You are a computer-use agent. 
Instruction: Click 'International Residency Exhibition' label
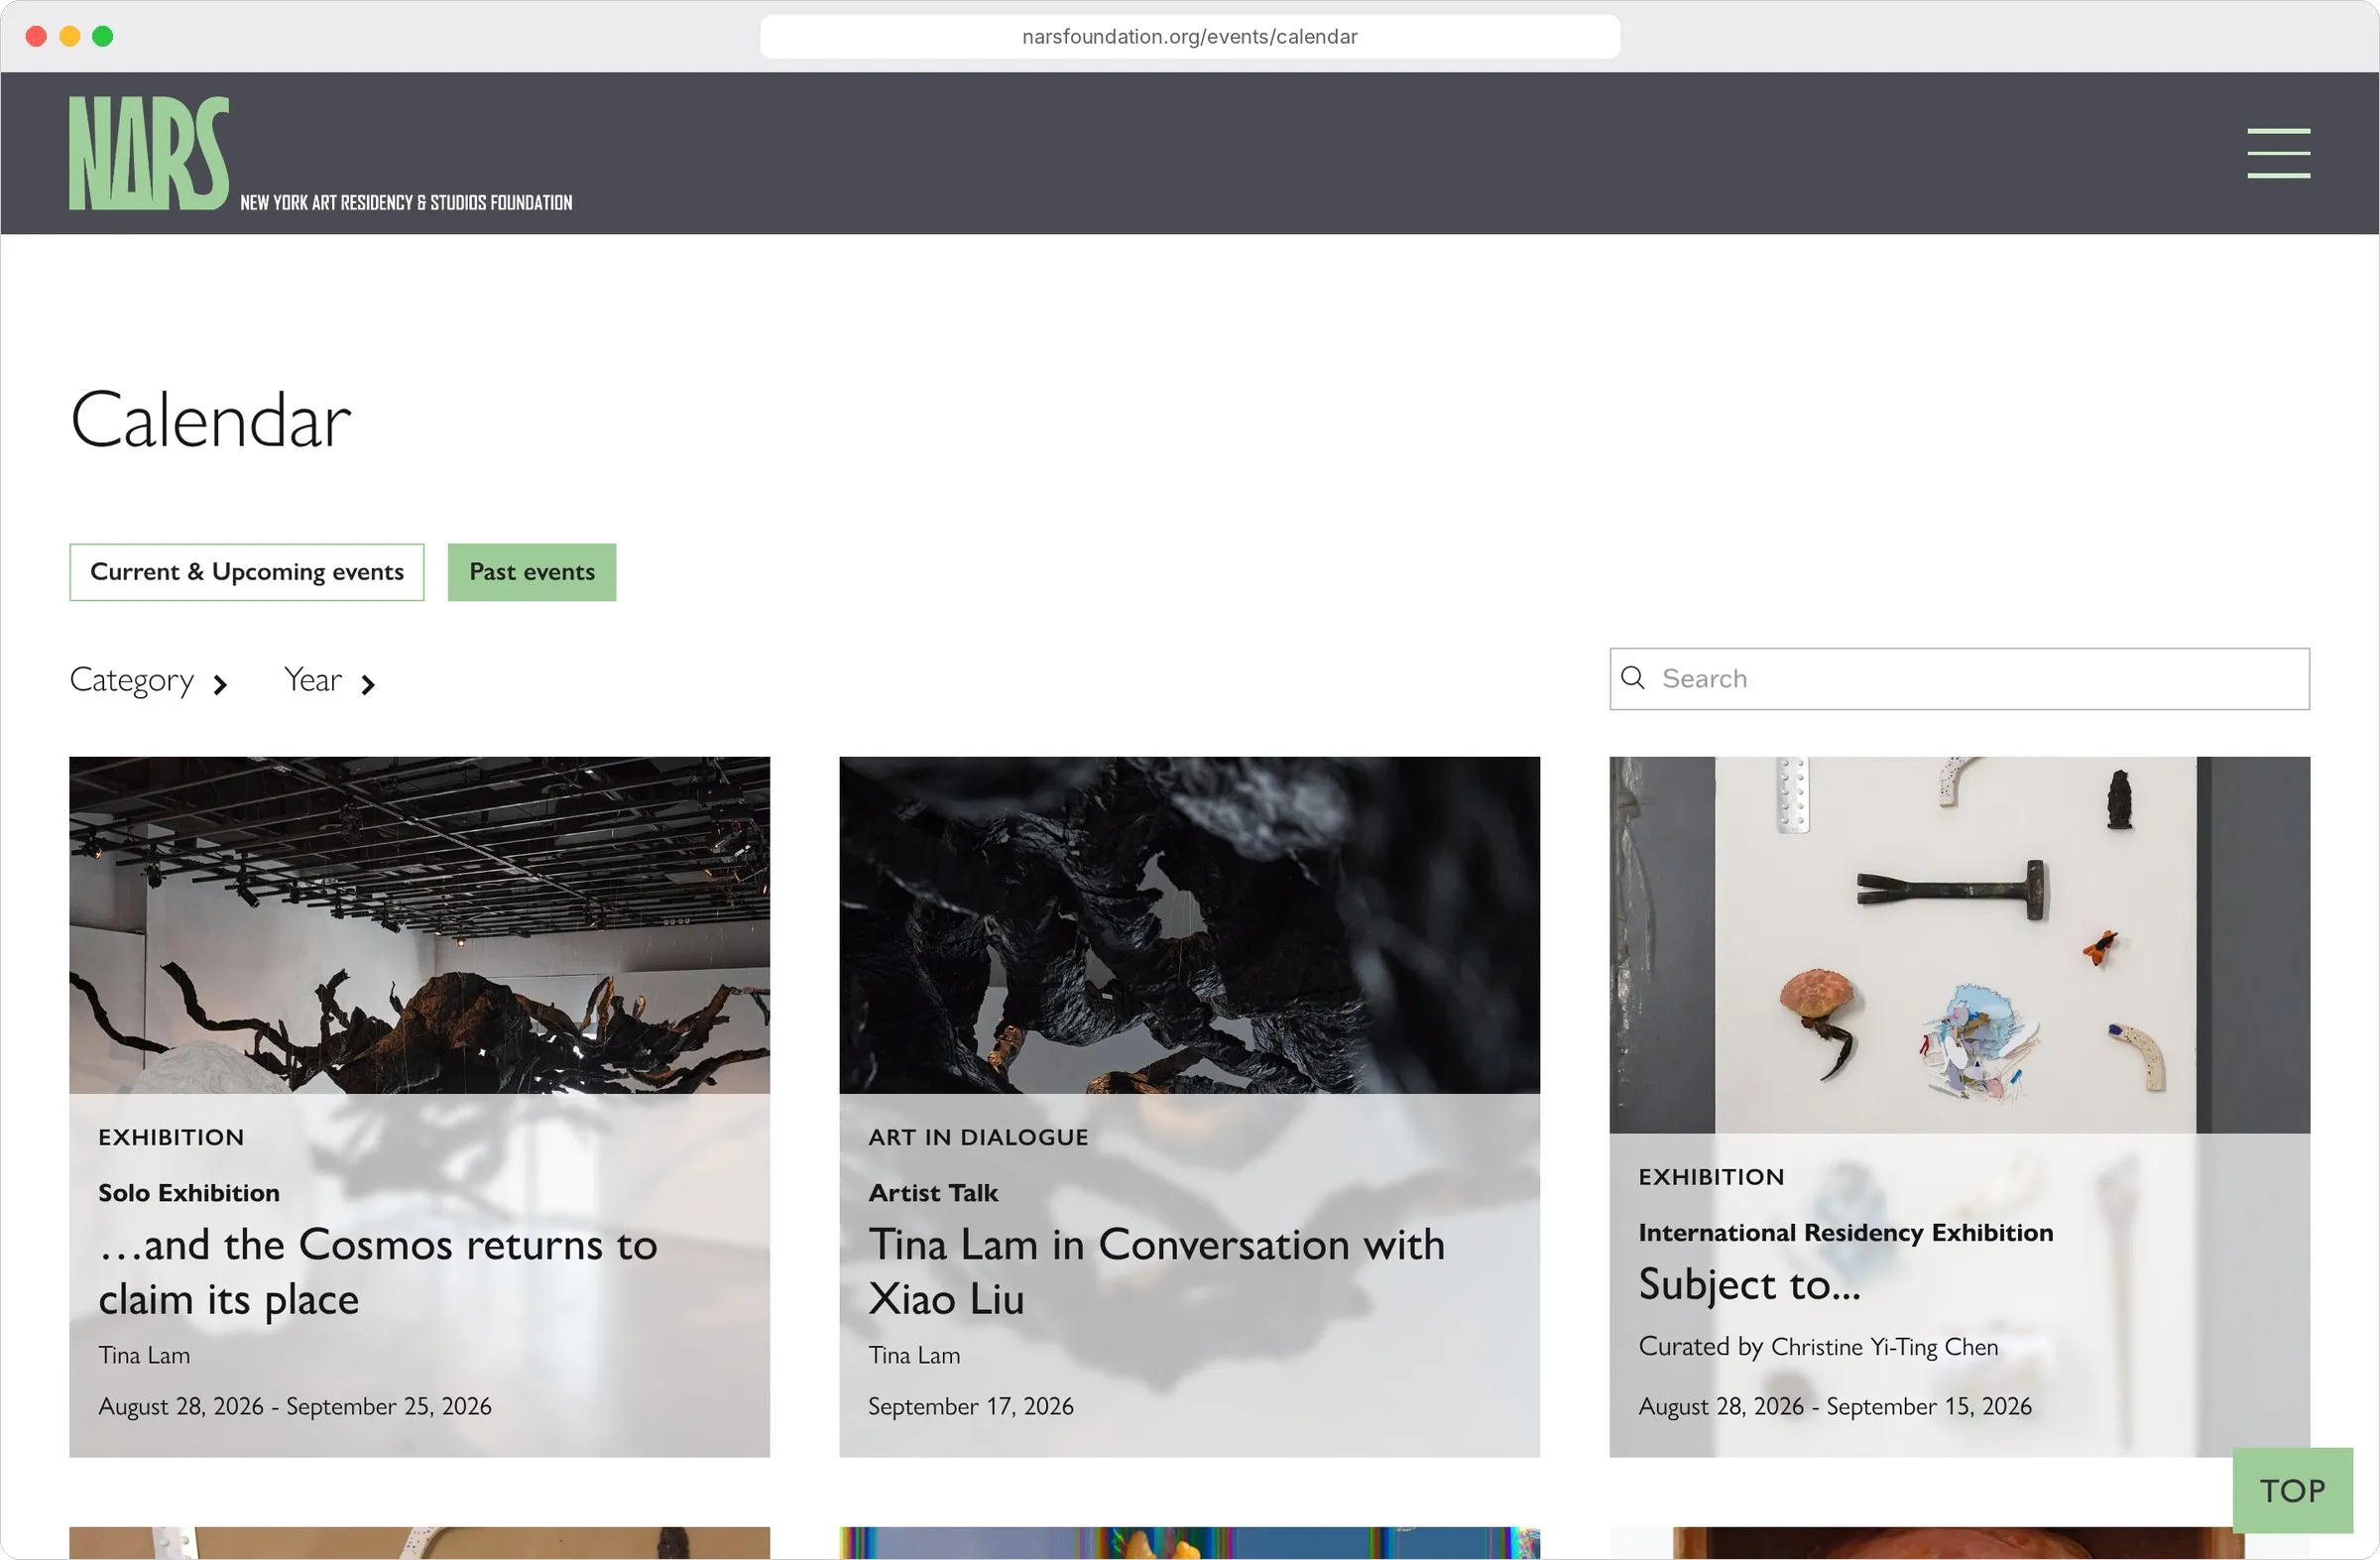1845,1233
